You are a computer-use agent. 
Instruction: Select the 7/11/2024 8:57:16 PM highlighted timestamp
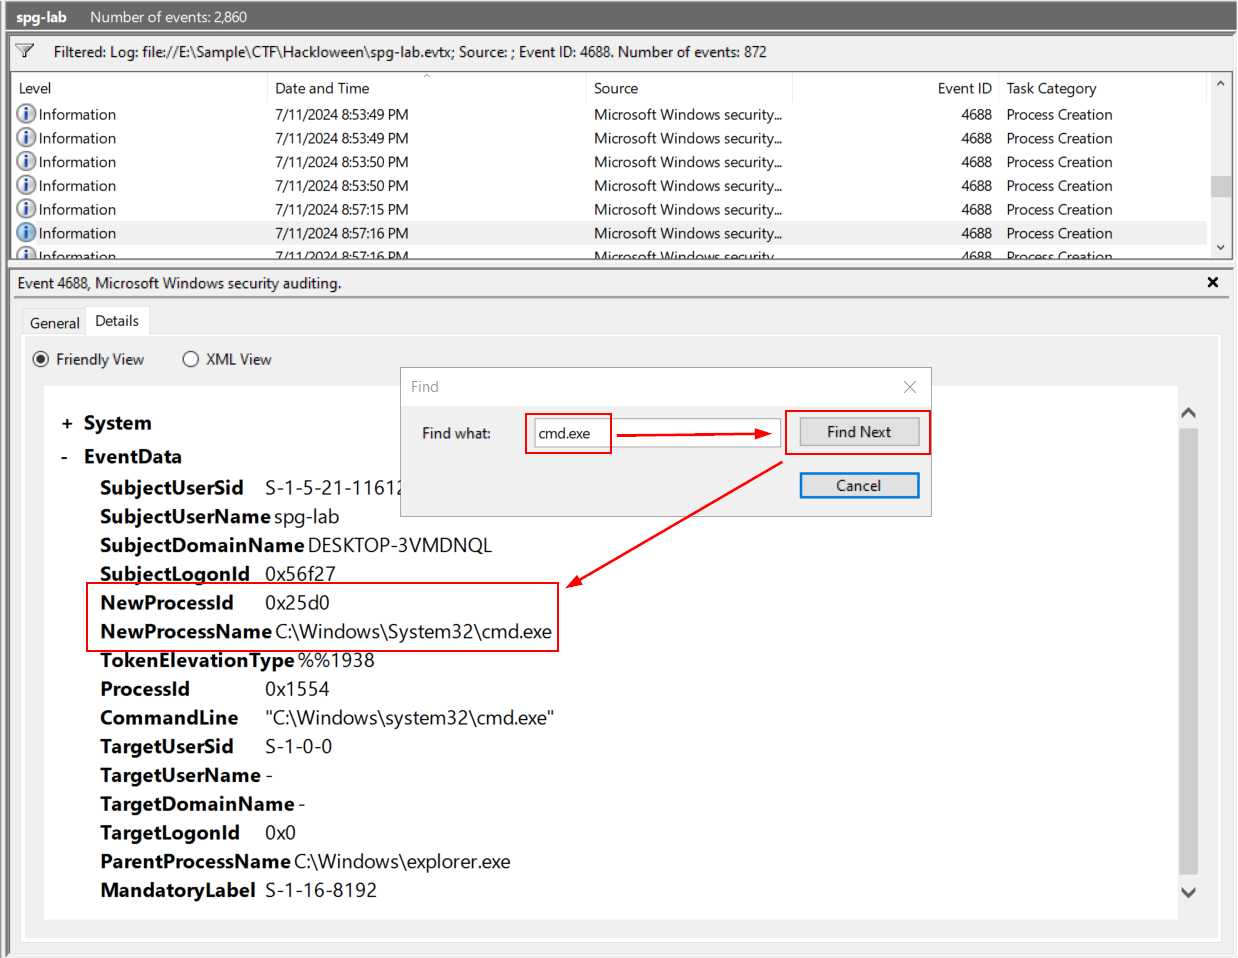pos(342,233)
